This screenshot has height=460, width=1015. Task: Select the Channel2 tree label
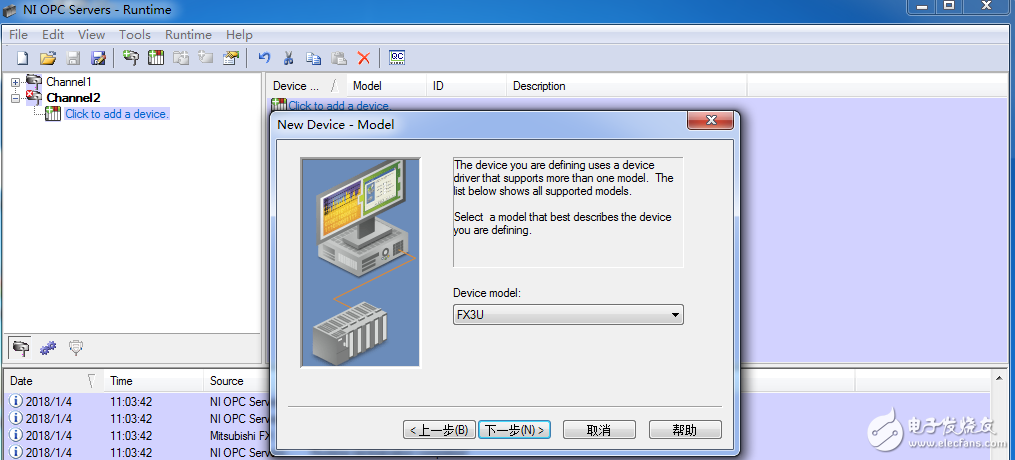pyautogui.click(x=73, y=98)
